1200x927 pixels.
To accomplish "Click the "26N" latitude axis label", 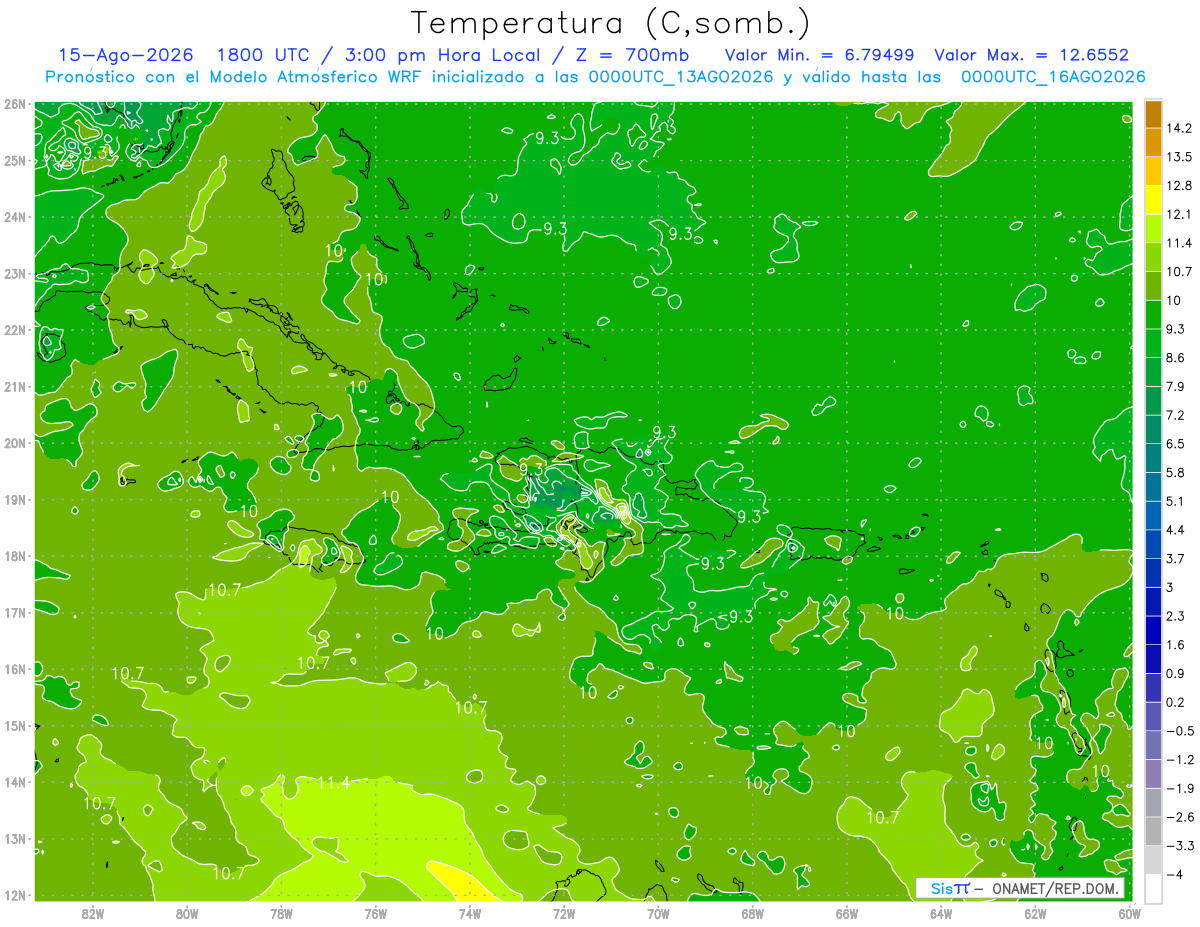I will [x=15, y=104].
